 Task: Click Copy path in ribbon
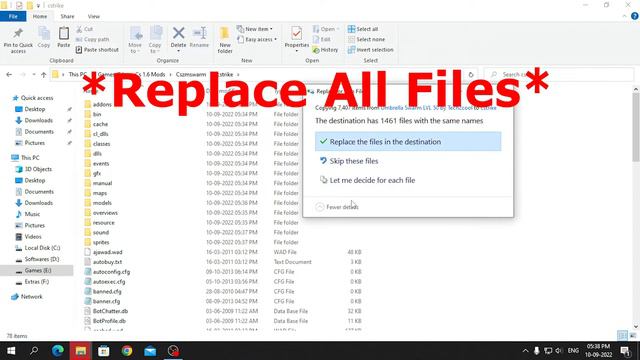[x=92, y=39]
